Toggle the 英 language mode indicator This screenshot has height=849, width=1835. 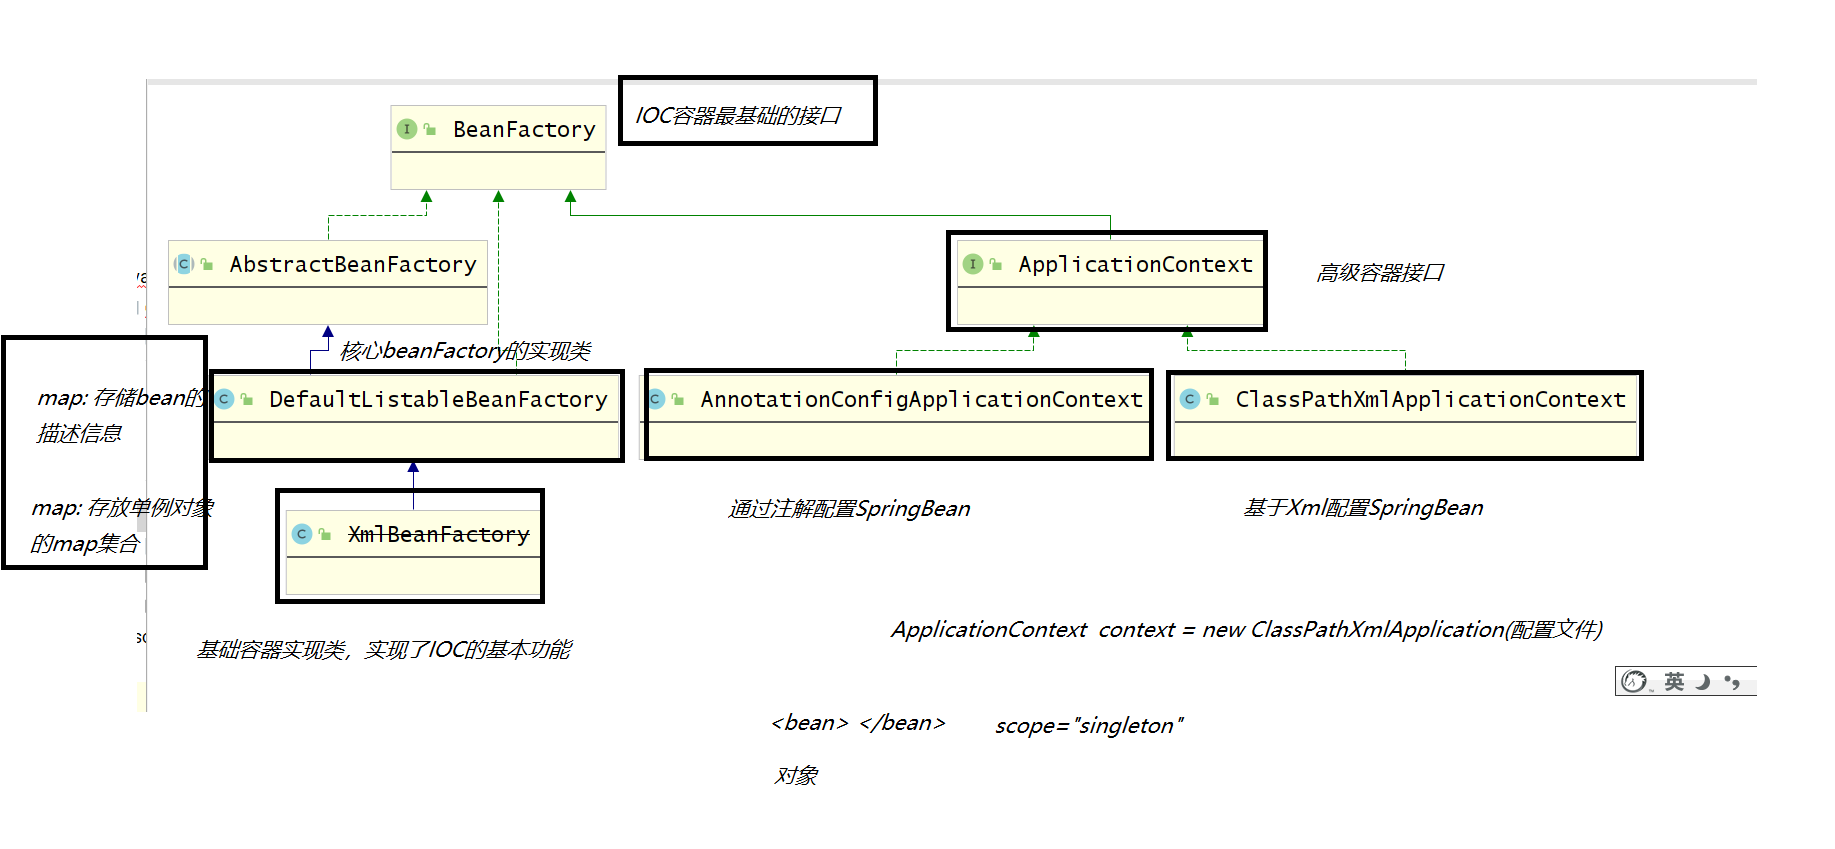click(x=1674, y=681)
